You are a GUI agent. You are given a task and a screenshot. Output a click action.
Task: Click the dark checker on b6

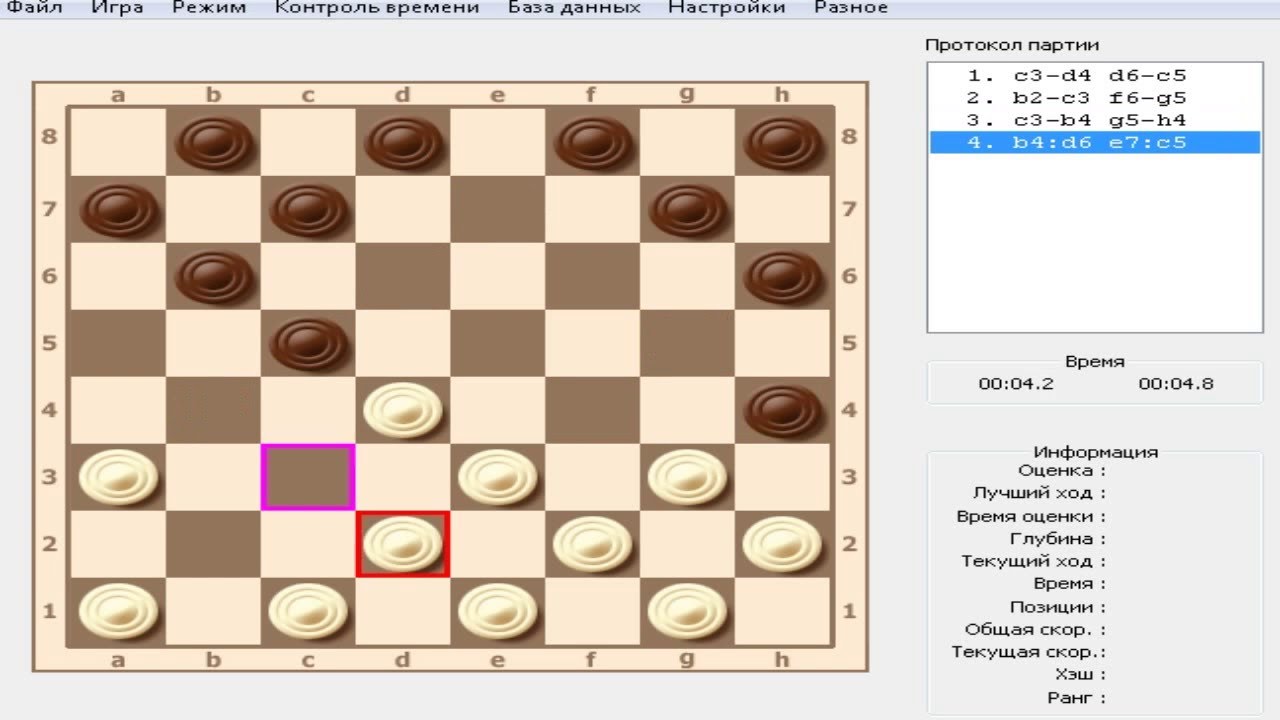coord(213,276)
